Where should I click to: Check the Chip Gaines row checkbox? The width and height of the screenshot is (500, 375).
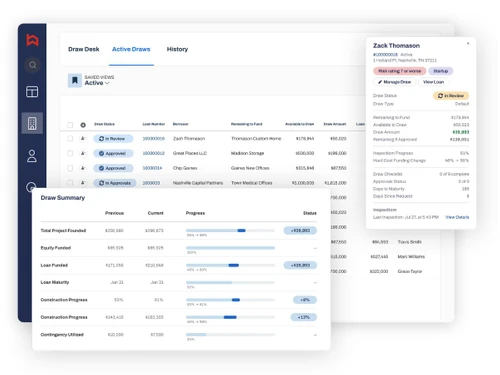pos(70,168)
